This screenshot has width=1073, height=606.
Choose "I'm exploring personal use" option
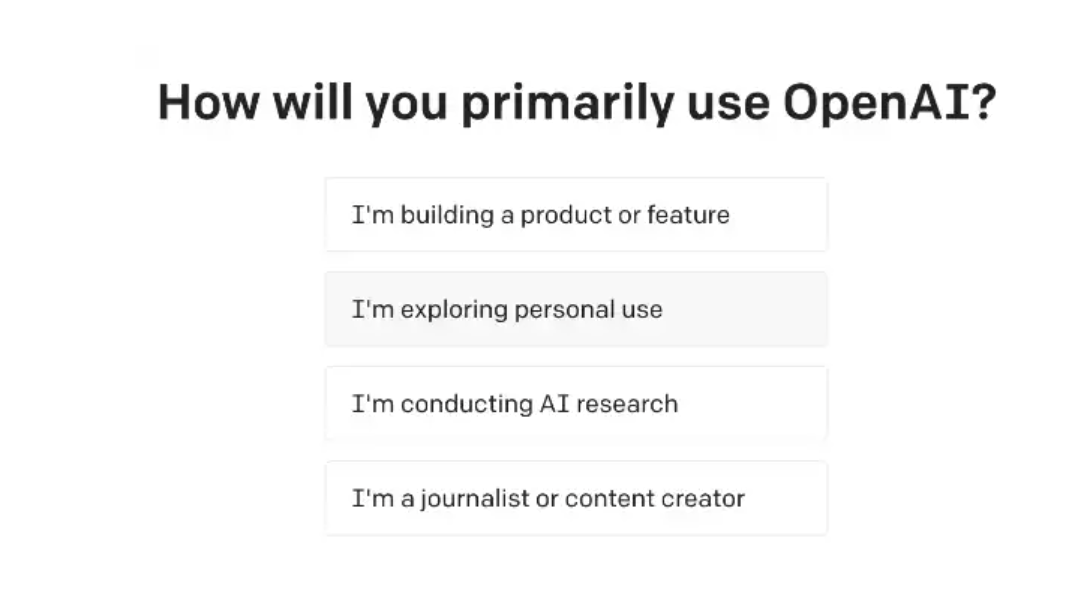point(575,309)
